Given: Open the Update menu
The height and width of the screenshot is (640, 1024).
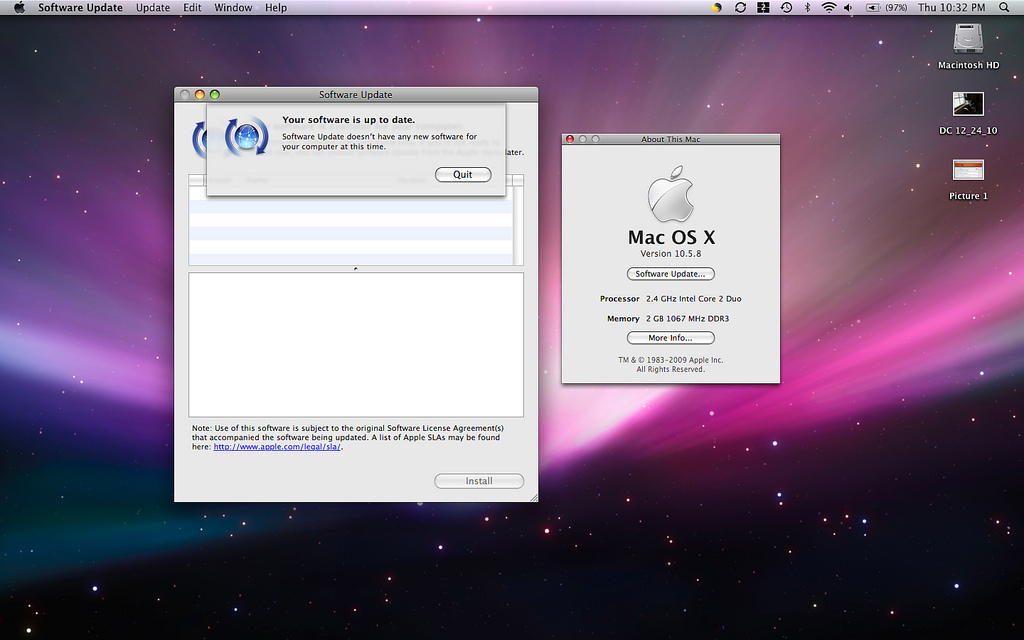Looking at the screenshot, I should point(153,8).
